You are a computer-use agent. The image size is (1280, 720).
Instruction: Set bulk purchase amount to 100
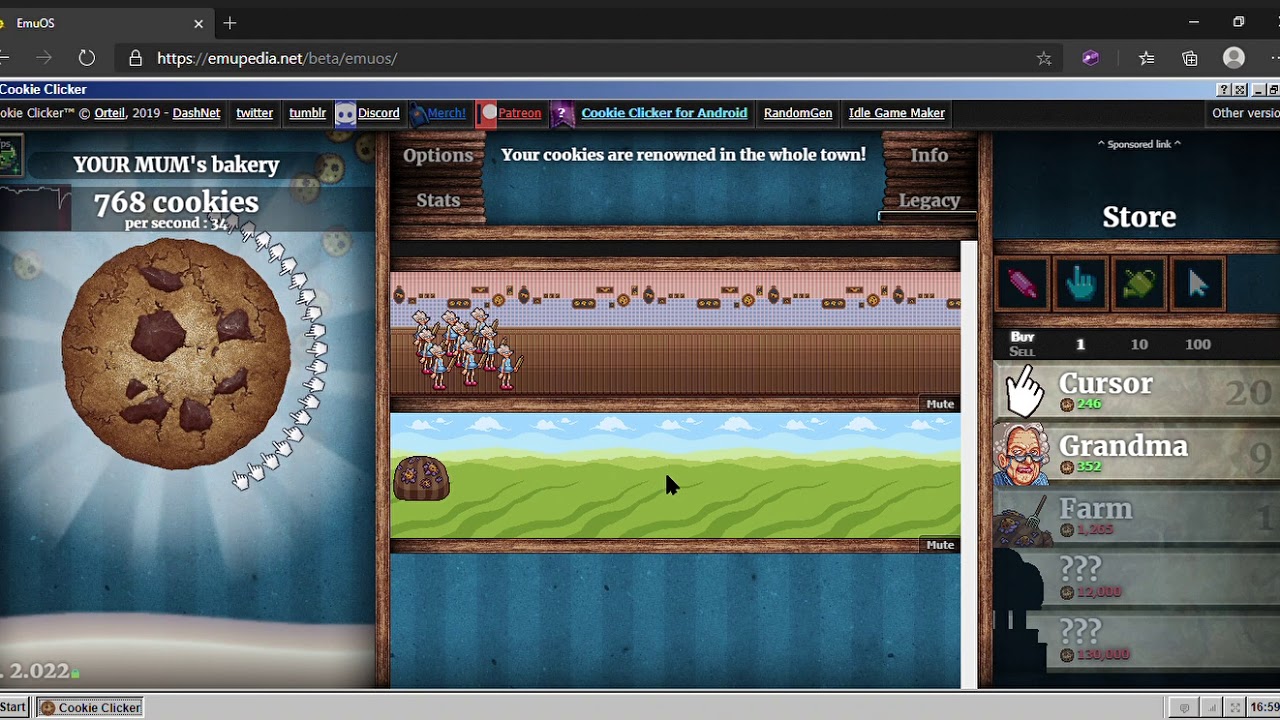coord(1198,344)
